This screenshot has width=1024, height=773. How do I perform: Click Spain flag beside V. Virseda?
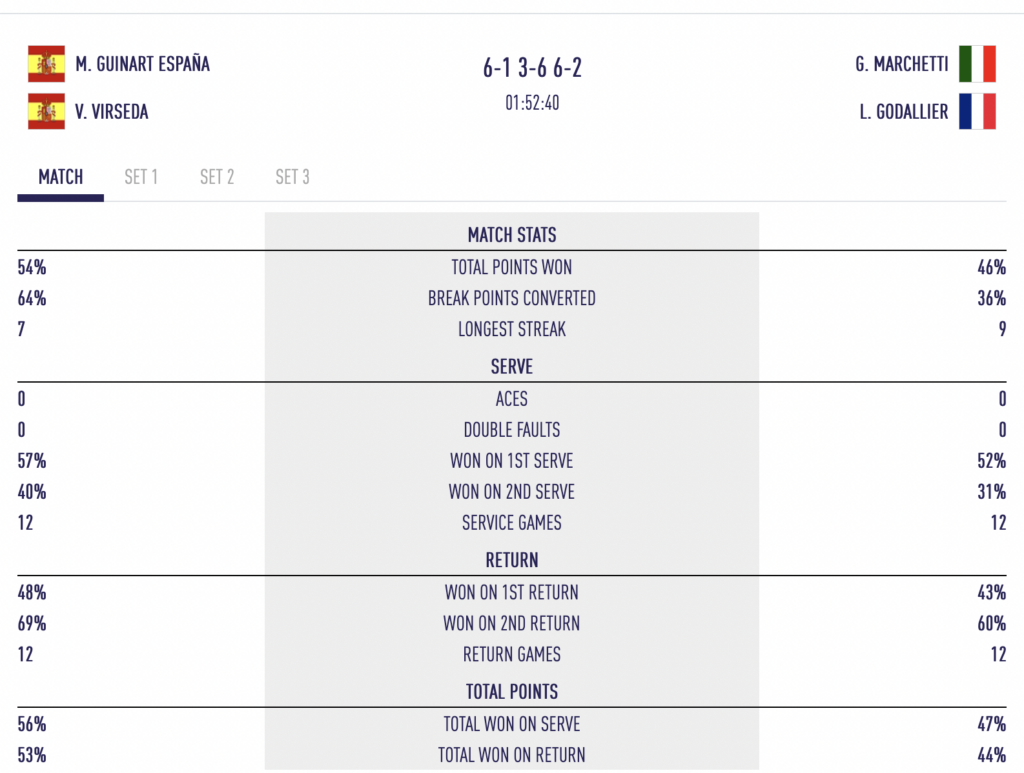(x=46, y=111)
